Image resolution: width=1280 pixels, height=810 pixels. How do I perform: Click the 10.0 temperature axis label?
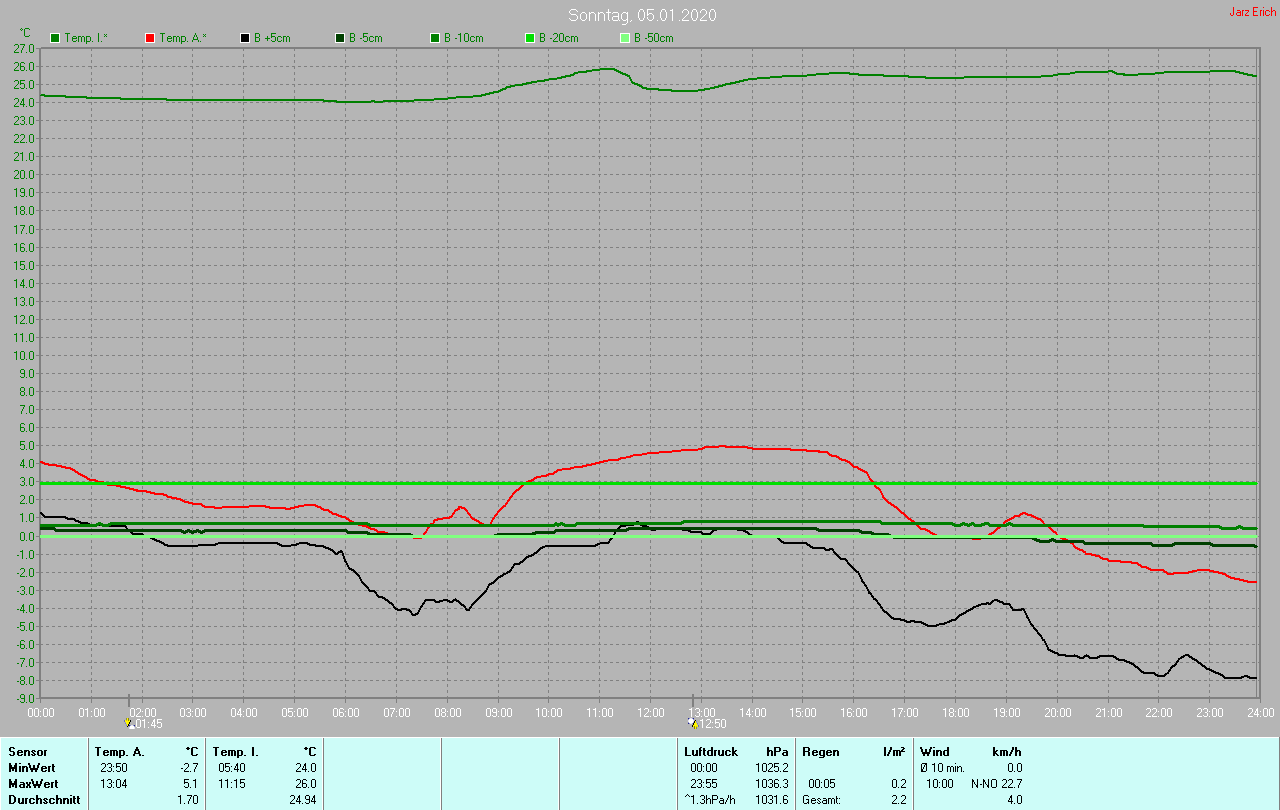24,355
